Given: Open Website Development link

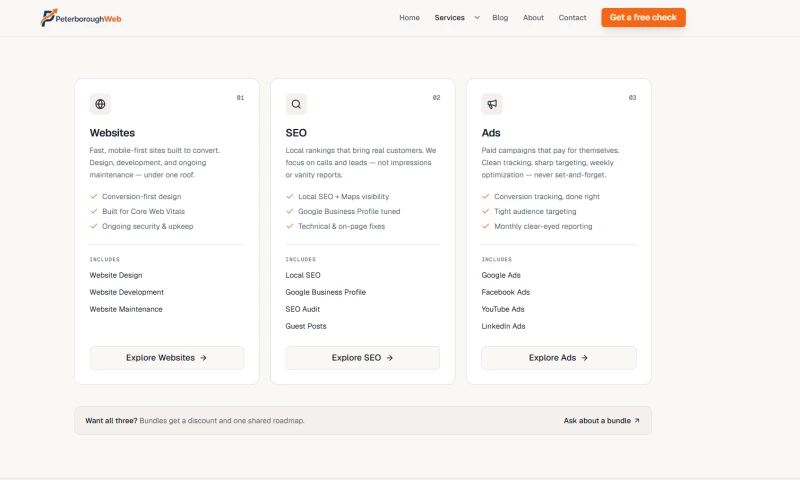Looking at the screenshot, I should tap(127, 292).
